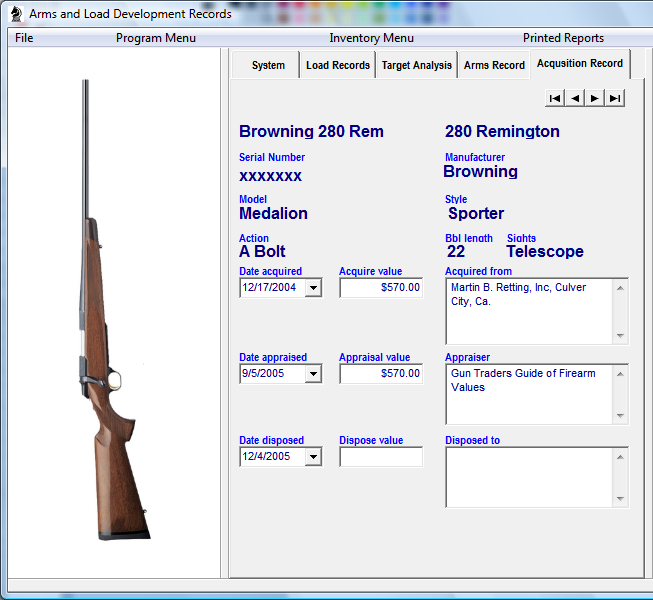Open the Date acquired dropdown arrow
Screen dimensions: 653x600
tap(313, 288)
